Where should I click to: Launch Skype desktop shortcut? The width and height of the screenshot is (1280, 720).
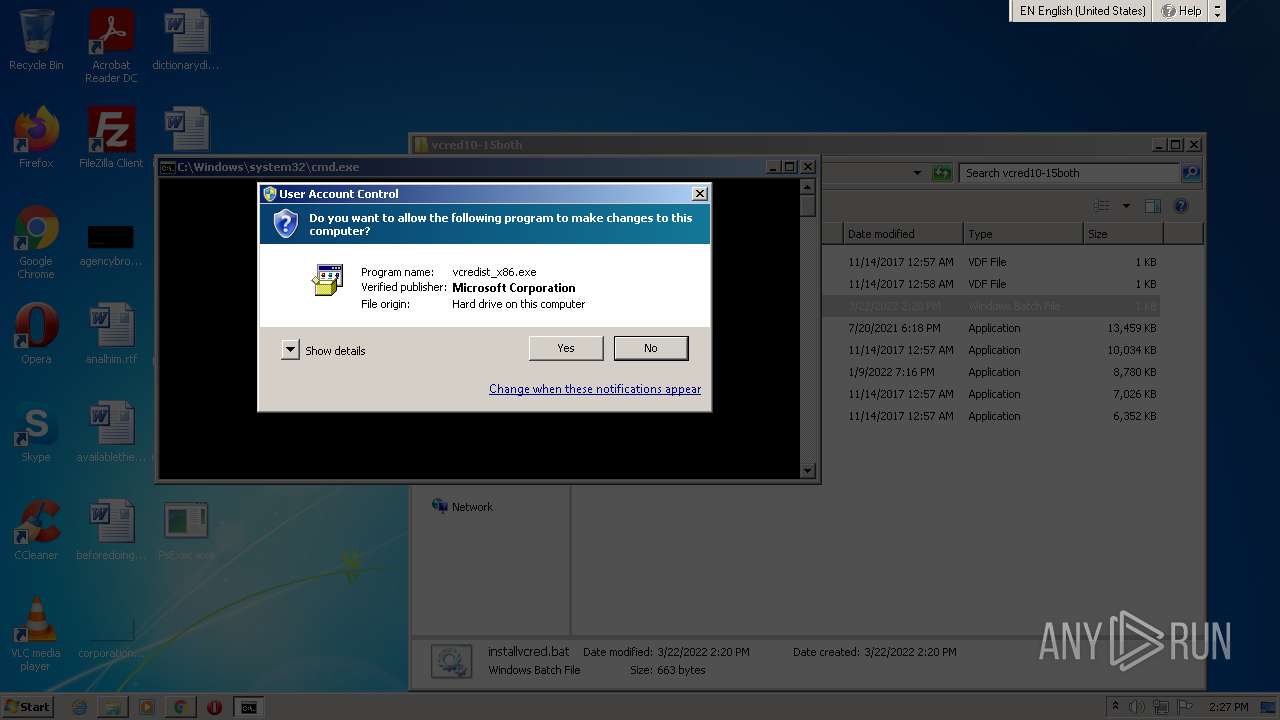36,432
